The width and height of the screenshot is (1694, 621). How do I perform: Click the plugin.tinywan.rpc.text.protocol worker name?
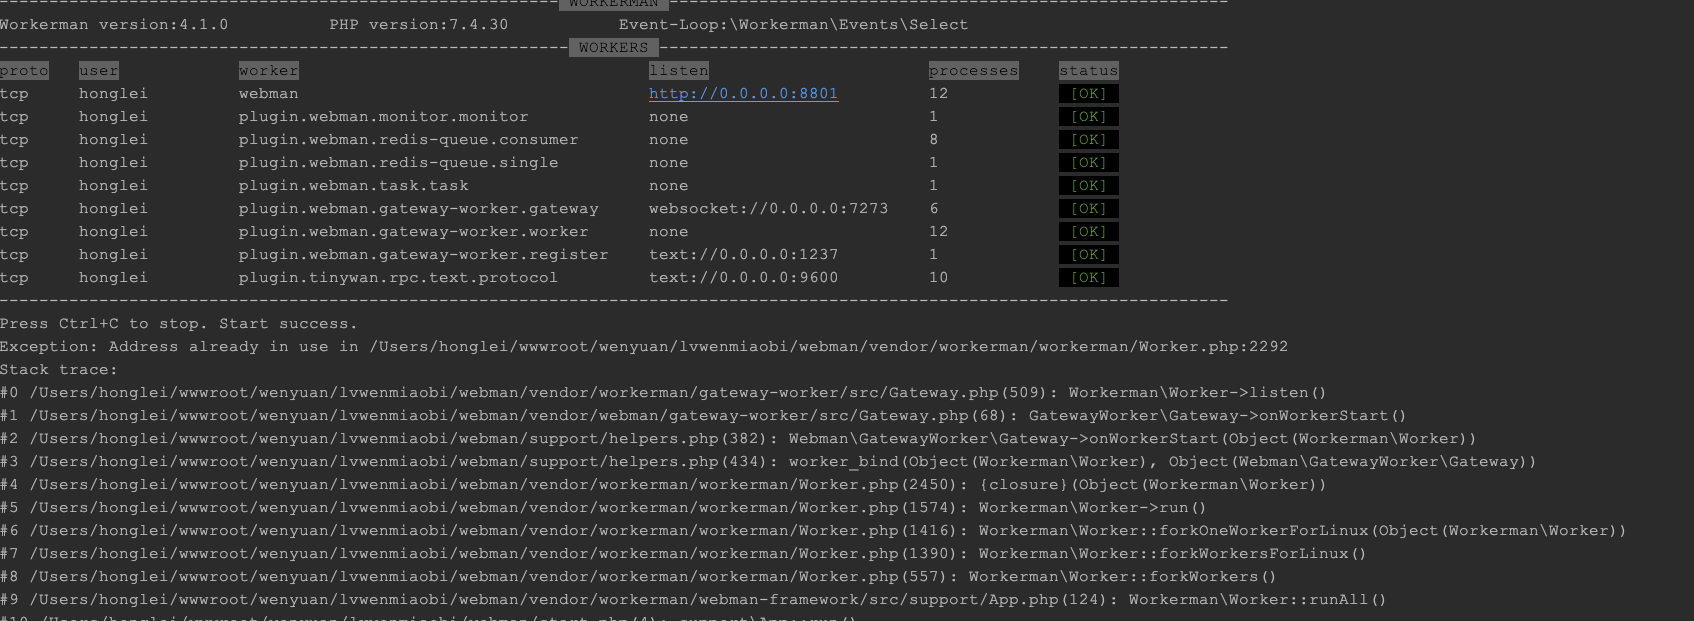(x=398, y=278)
